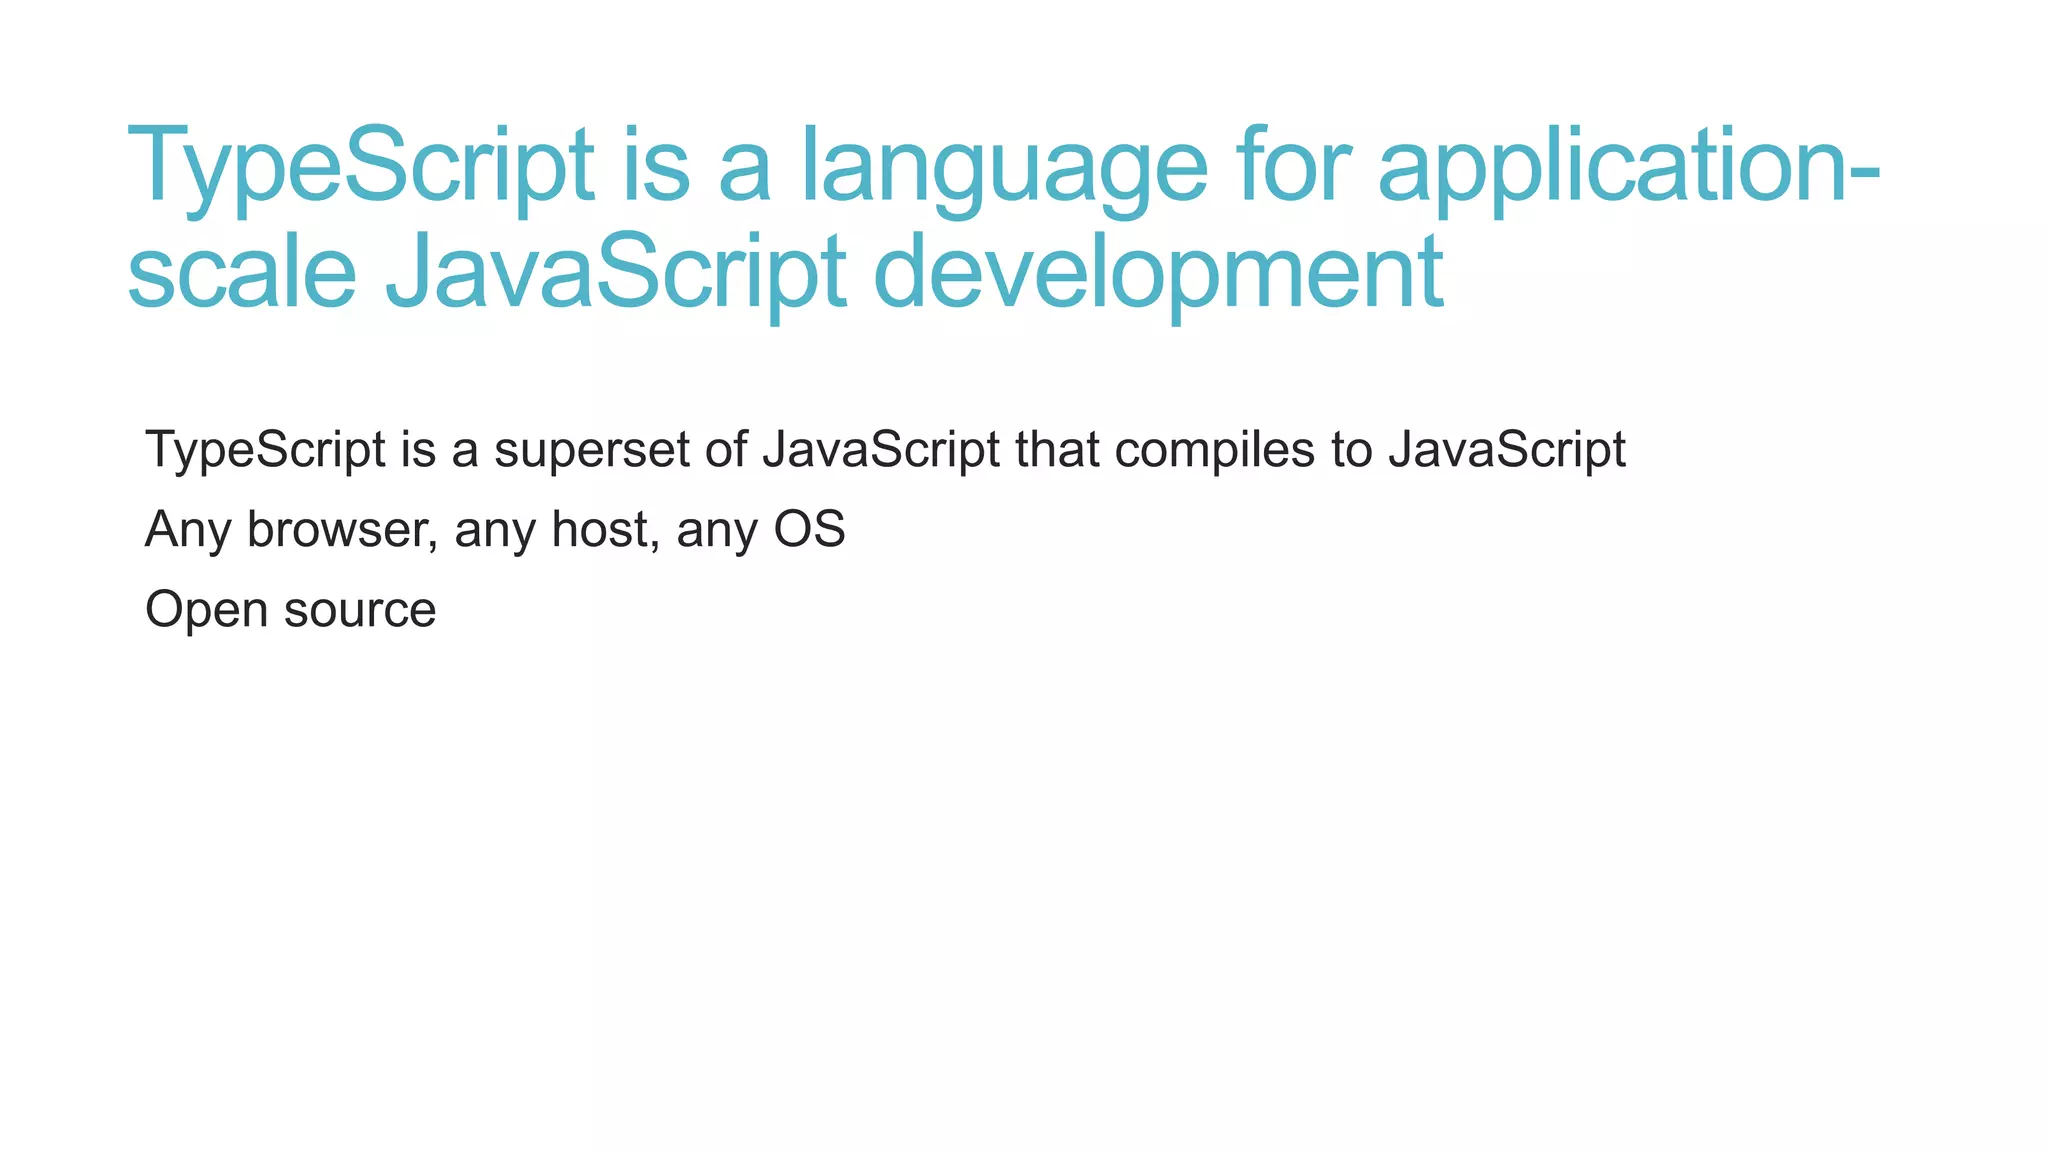Click the word 'Open' in the last line
Screen dimensions: 2048x1152
click(x=206, y=609)
